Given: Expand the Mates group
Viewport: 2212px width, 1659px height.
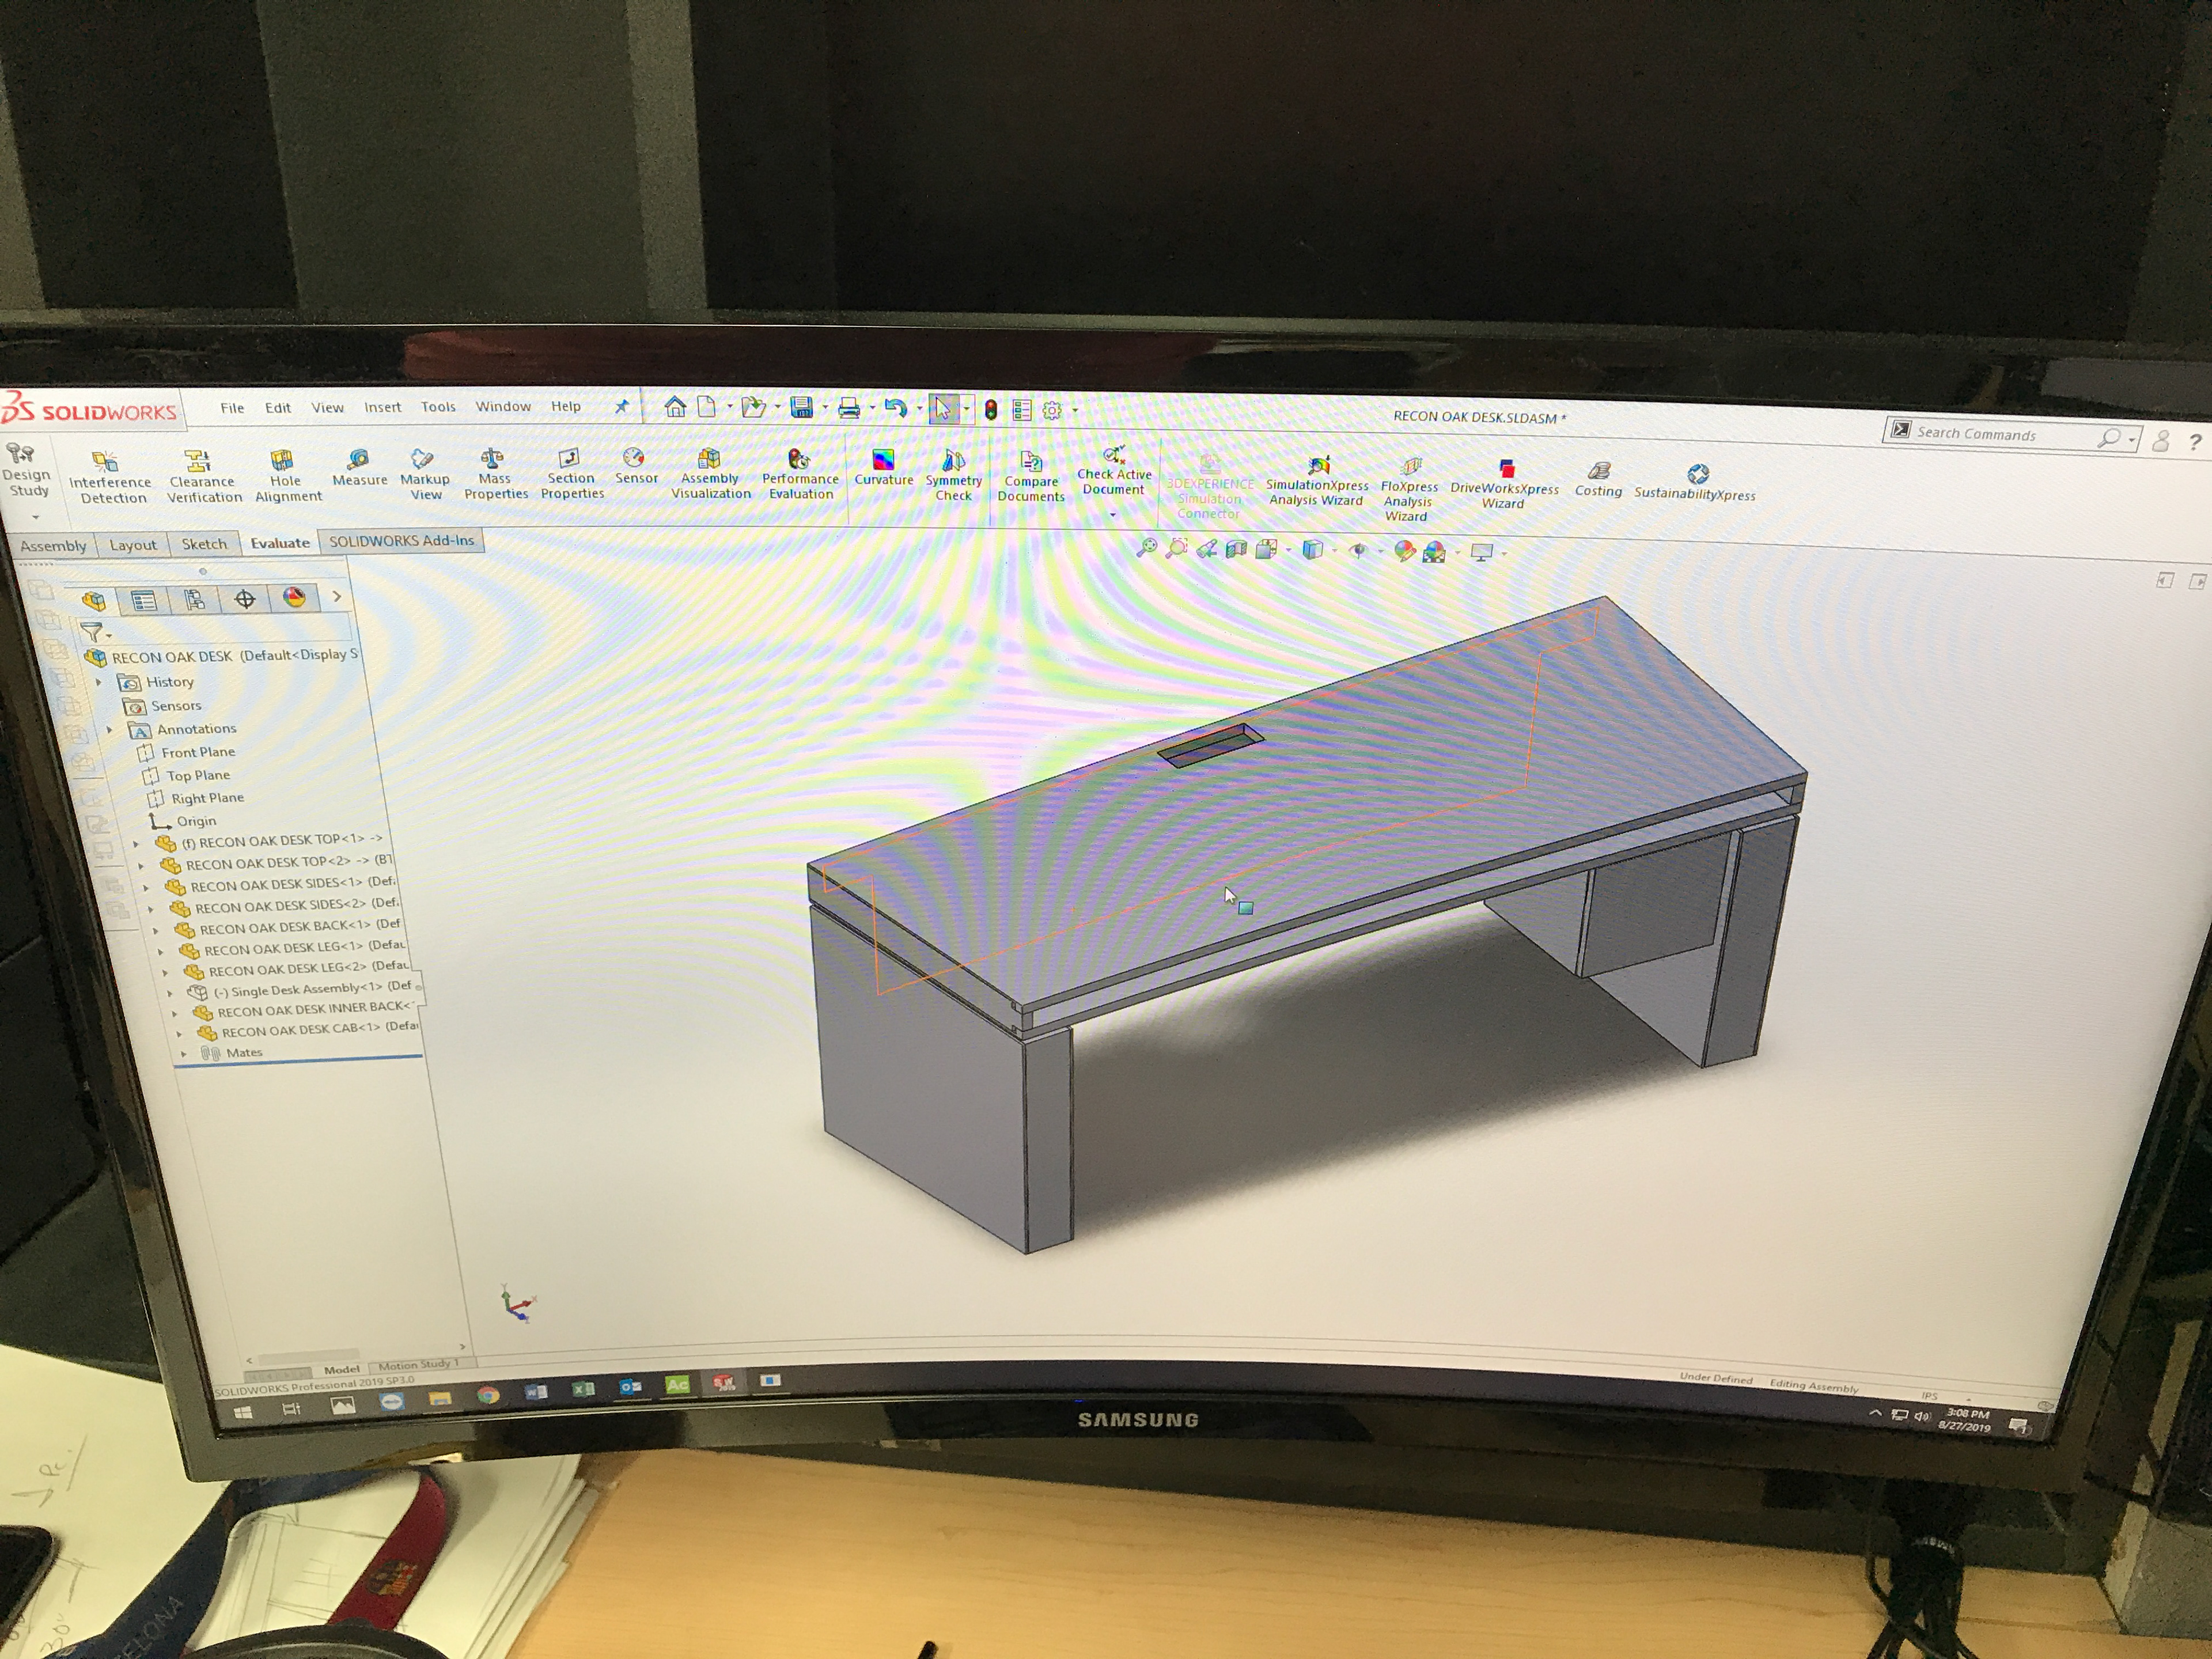Looking at the screenshot, I should (183, 1052).
